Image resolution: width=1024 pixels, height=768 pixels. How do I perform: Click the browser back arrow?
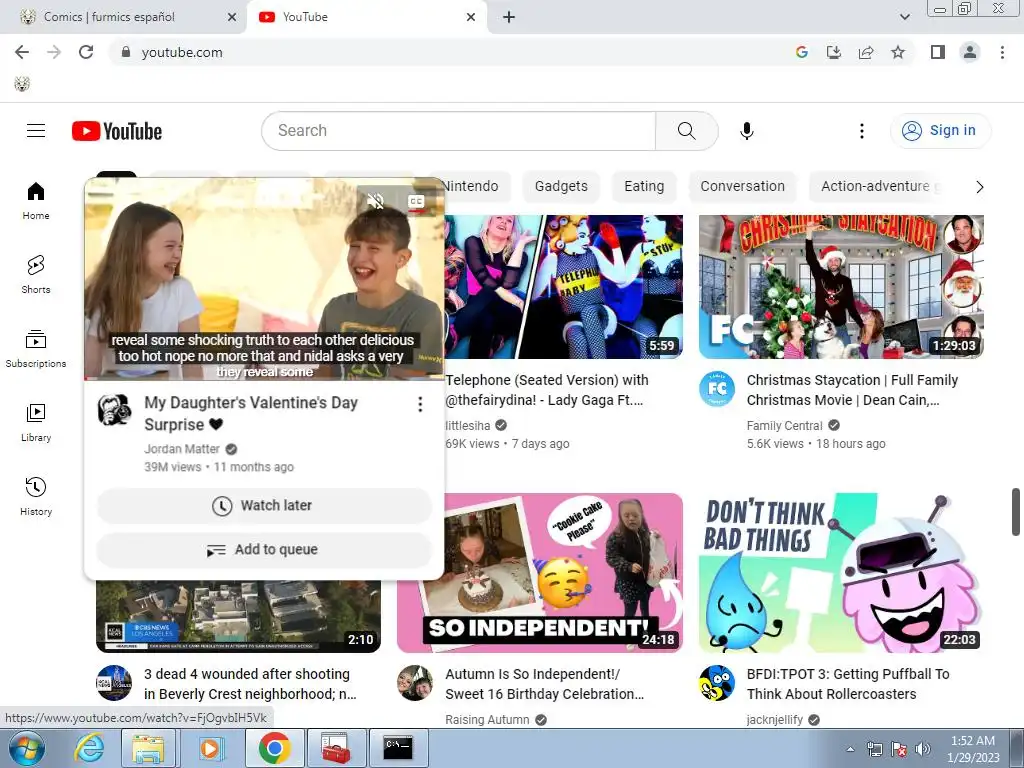(22, 52)
